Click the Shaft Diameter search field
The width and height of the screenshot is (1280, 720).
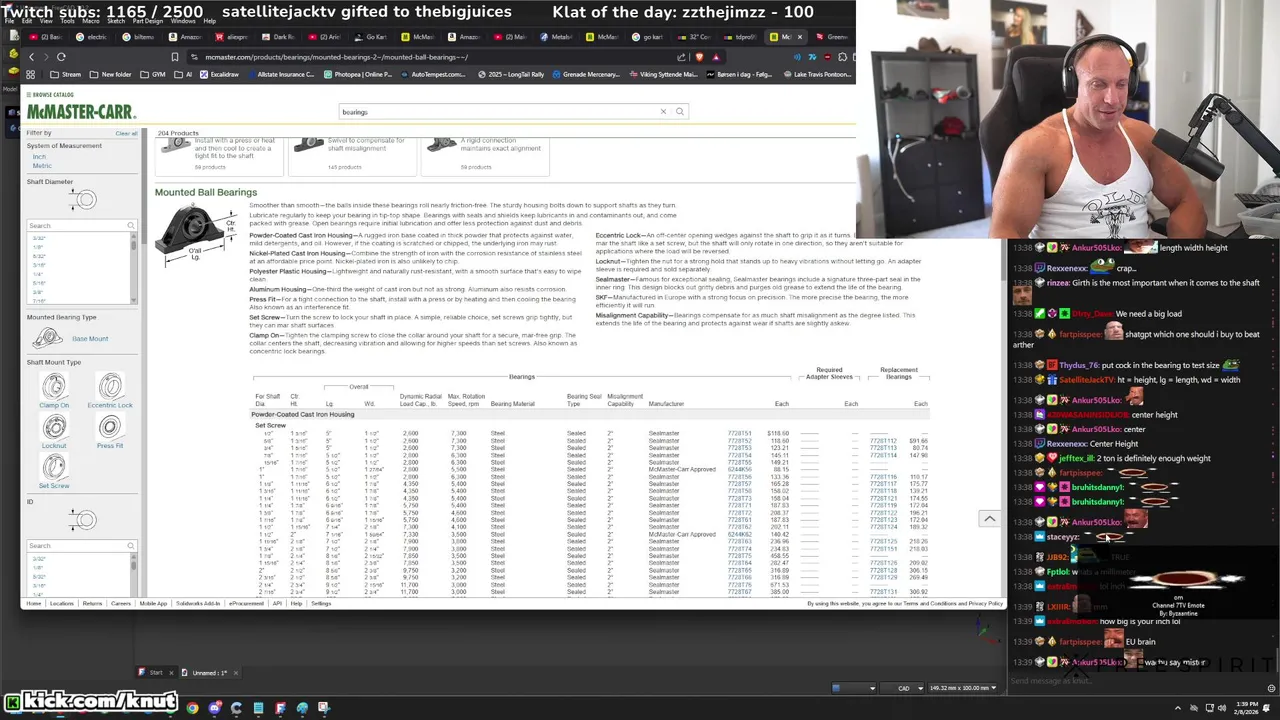81,225
